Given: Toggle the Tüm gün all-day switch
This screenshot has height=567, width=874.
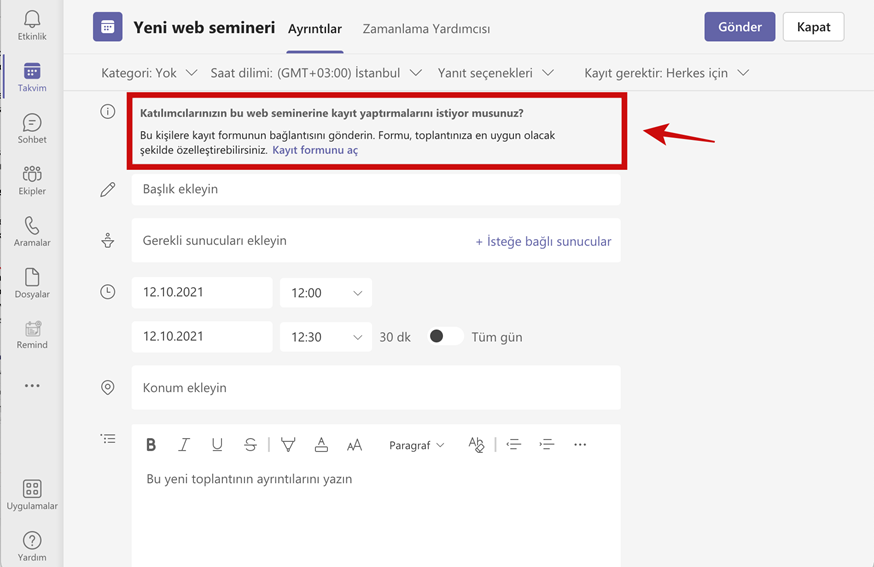Looking at the screenshot, I should pyautogui.click(x=445, y=336).
